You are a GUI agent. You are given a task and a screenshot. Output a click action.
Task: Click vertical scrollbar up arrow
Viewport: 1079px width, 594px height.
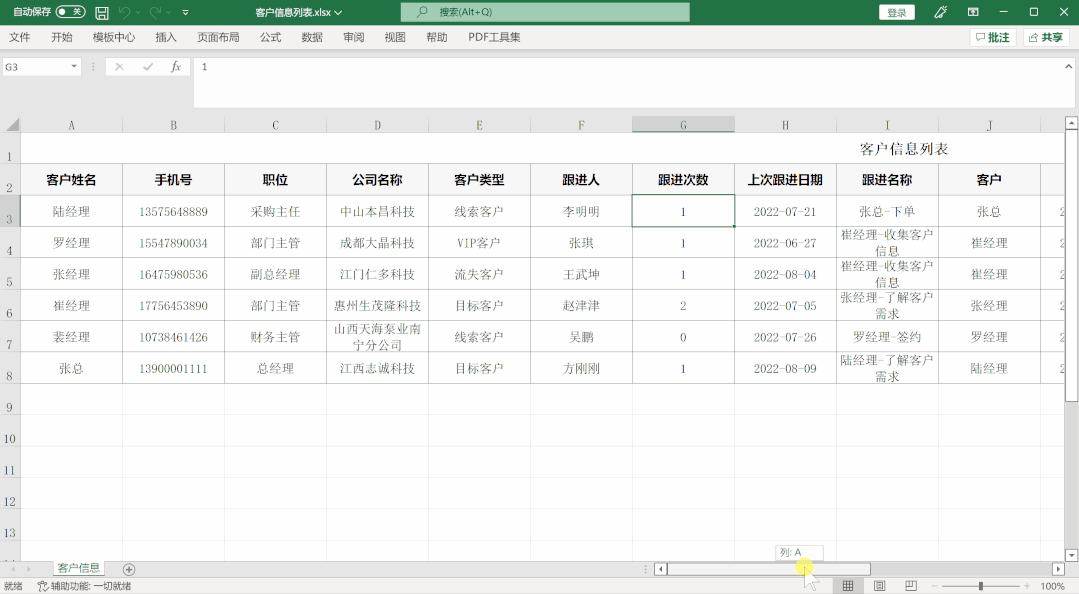pyautogui.click(x=1071, y=123)
